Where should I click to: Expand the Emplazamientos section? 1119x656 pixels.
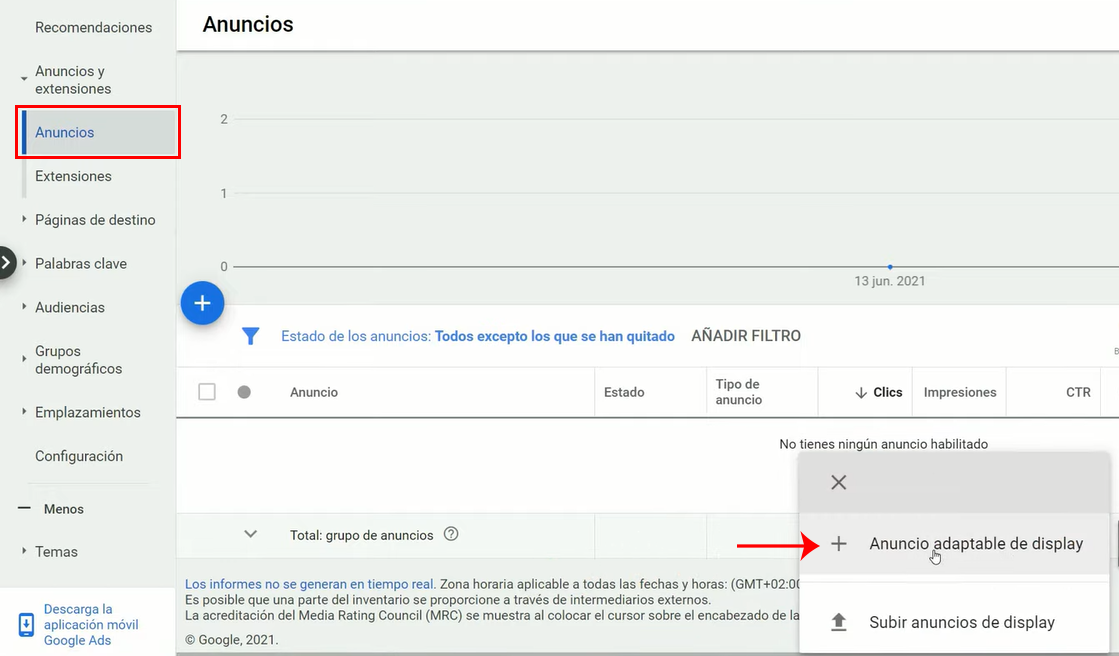point(24,411)
